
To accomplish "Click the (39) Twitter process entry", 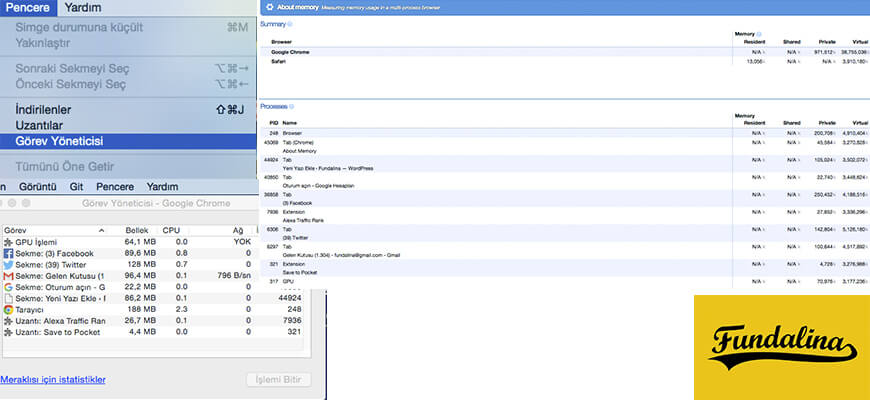I will (294, 237).
